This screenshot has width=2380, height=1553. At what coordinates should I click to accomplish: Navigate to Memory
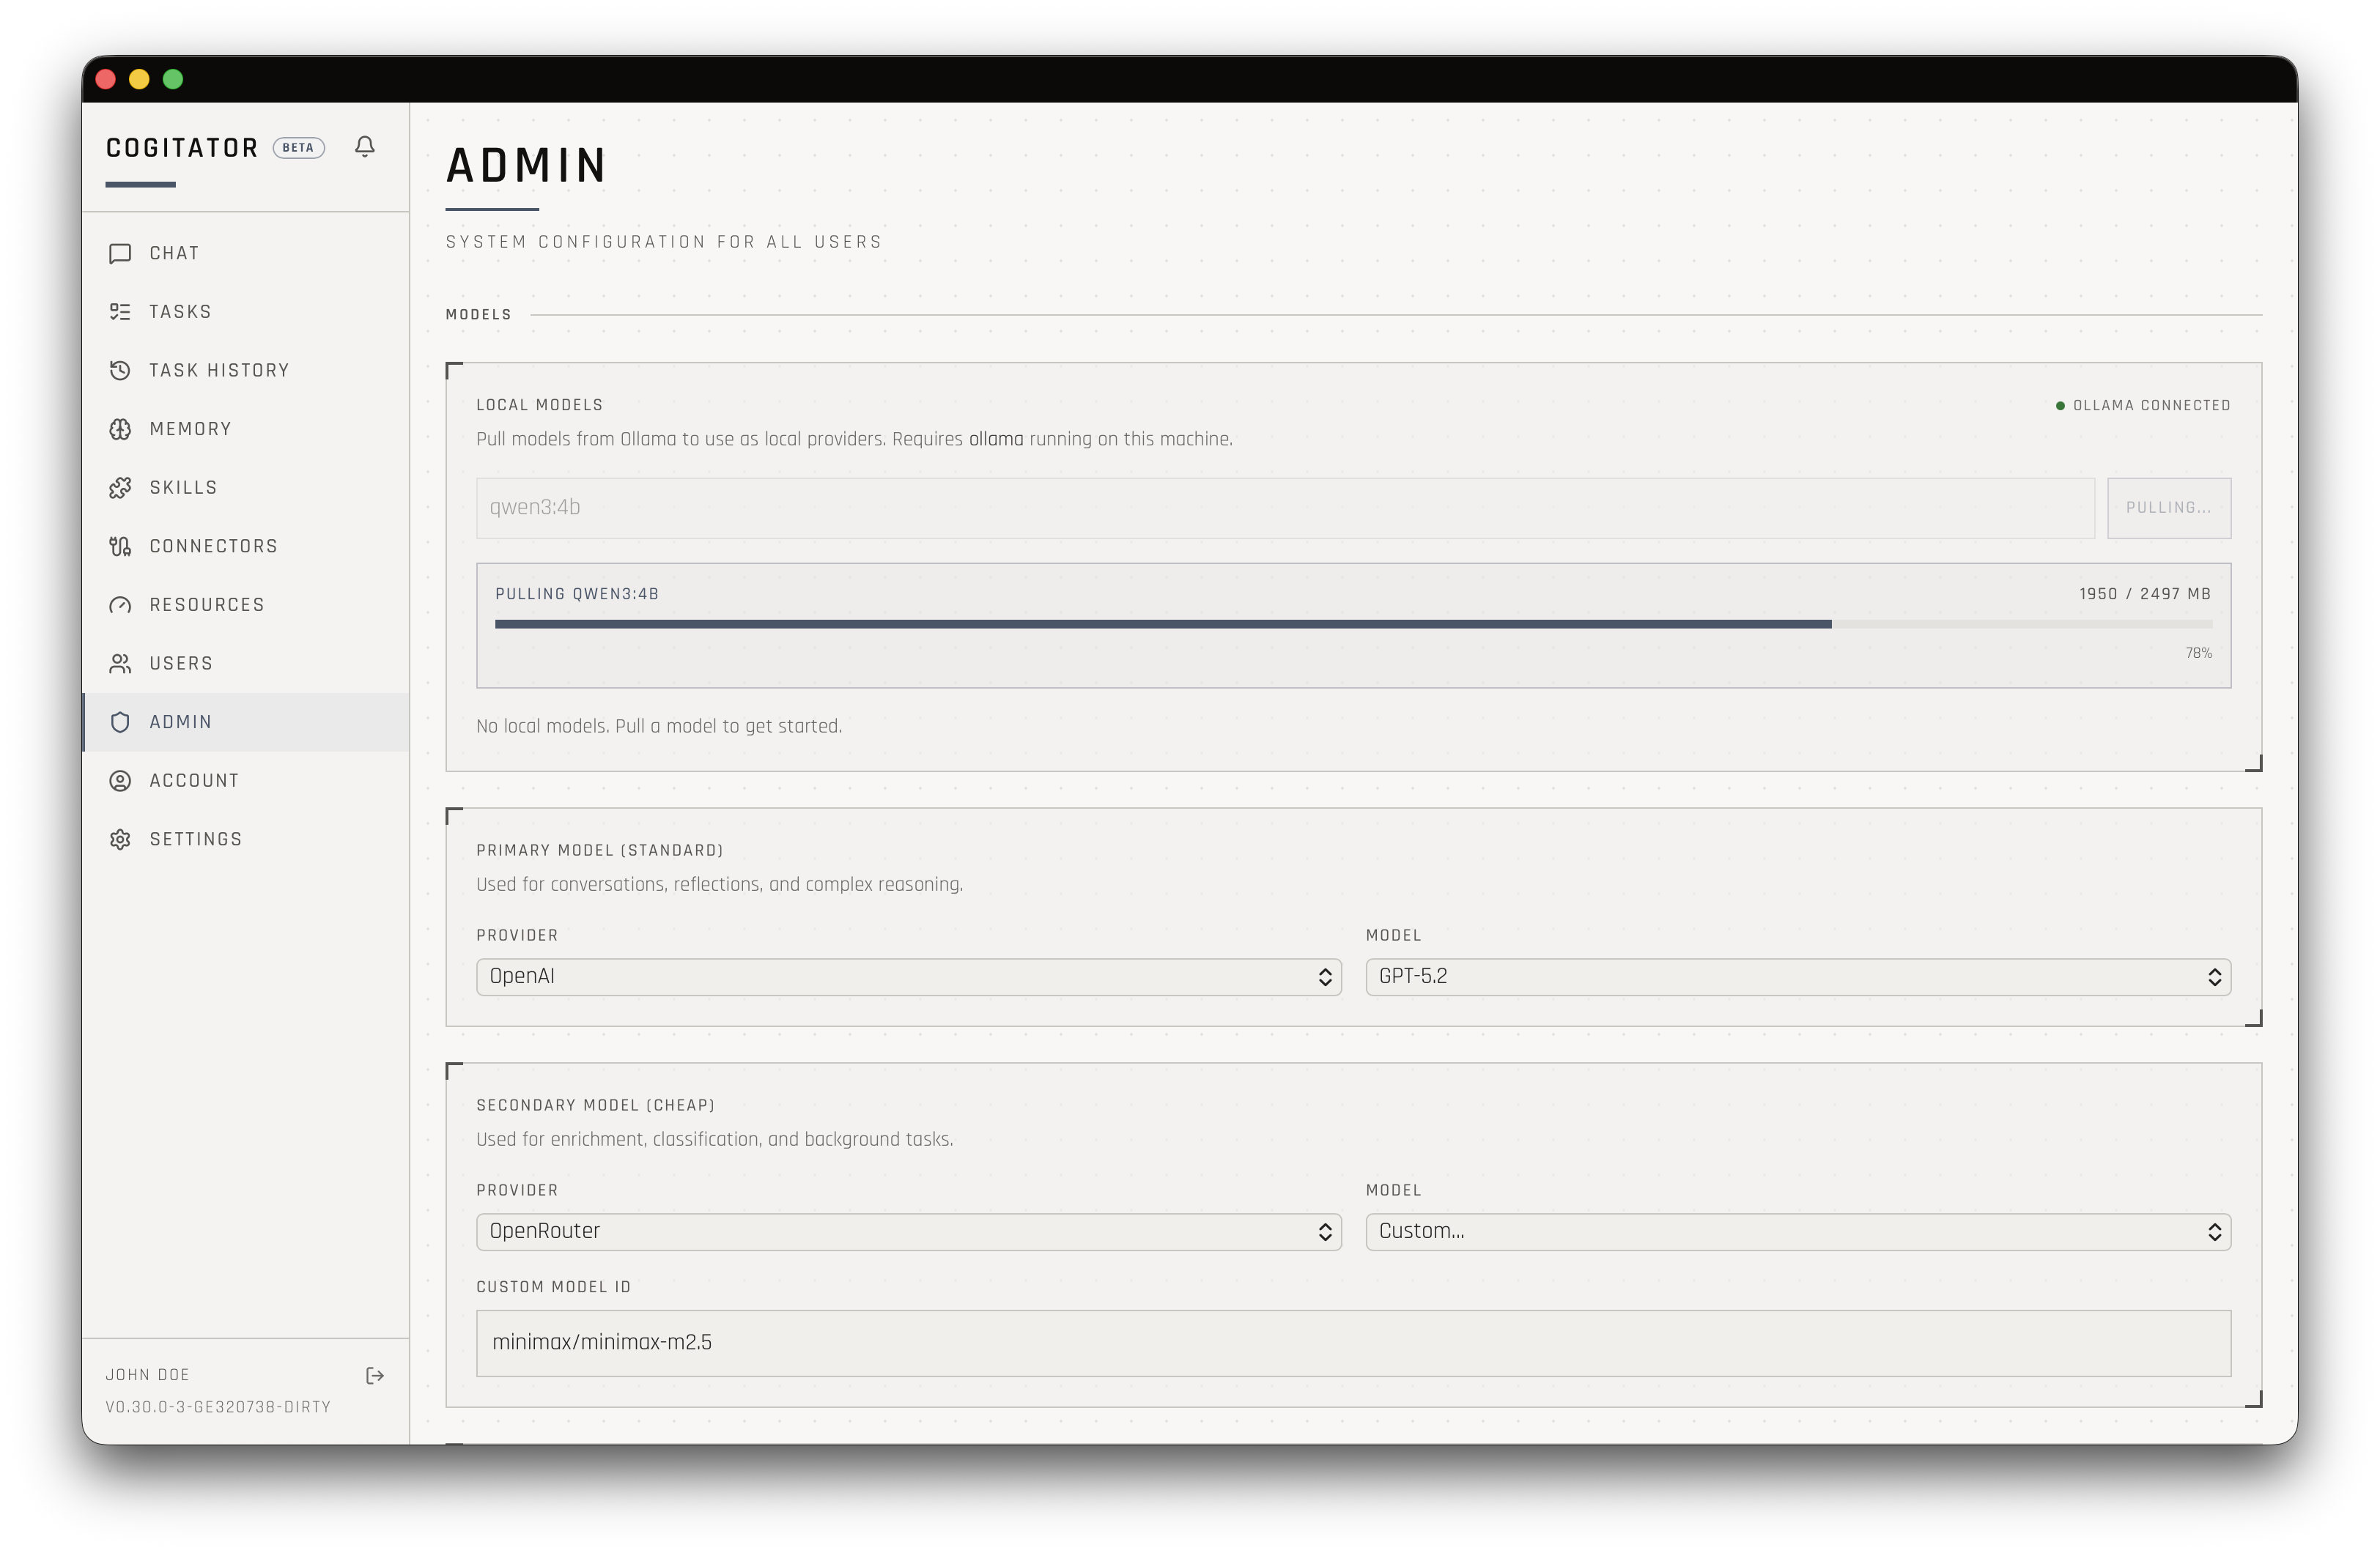[x=246, y=429]
